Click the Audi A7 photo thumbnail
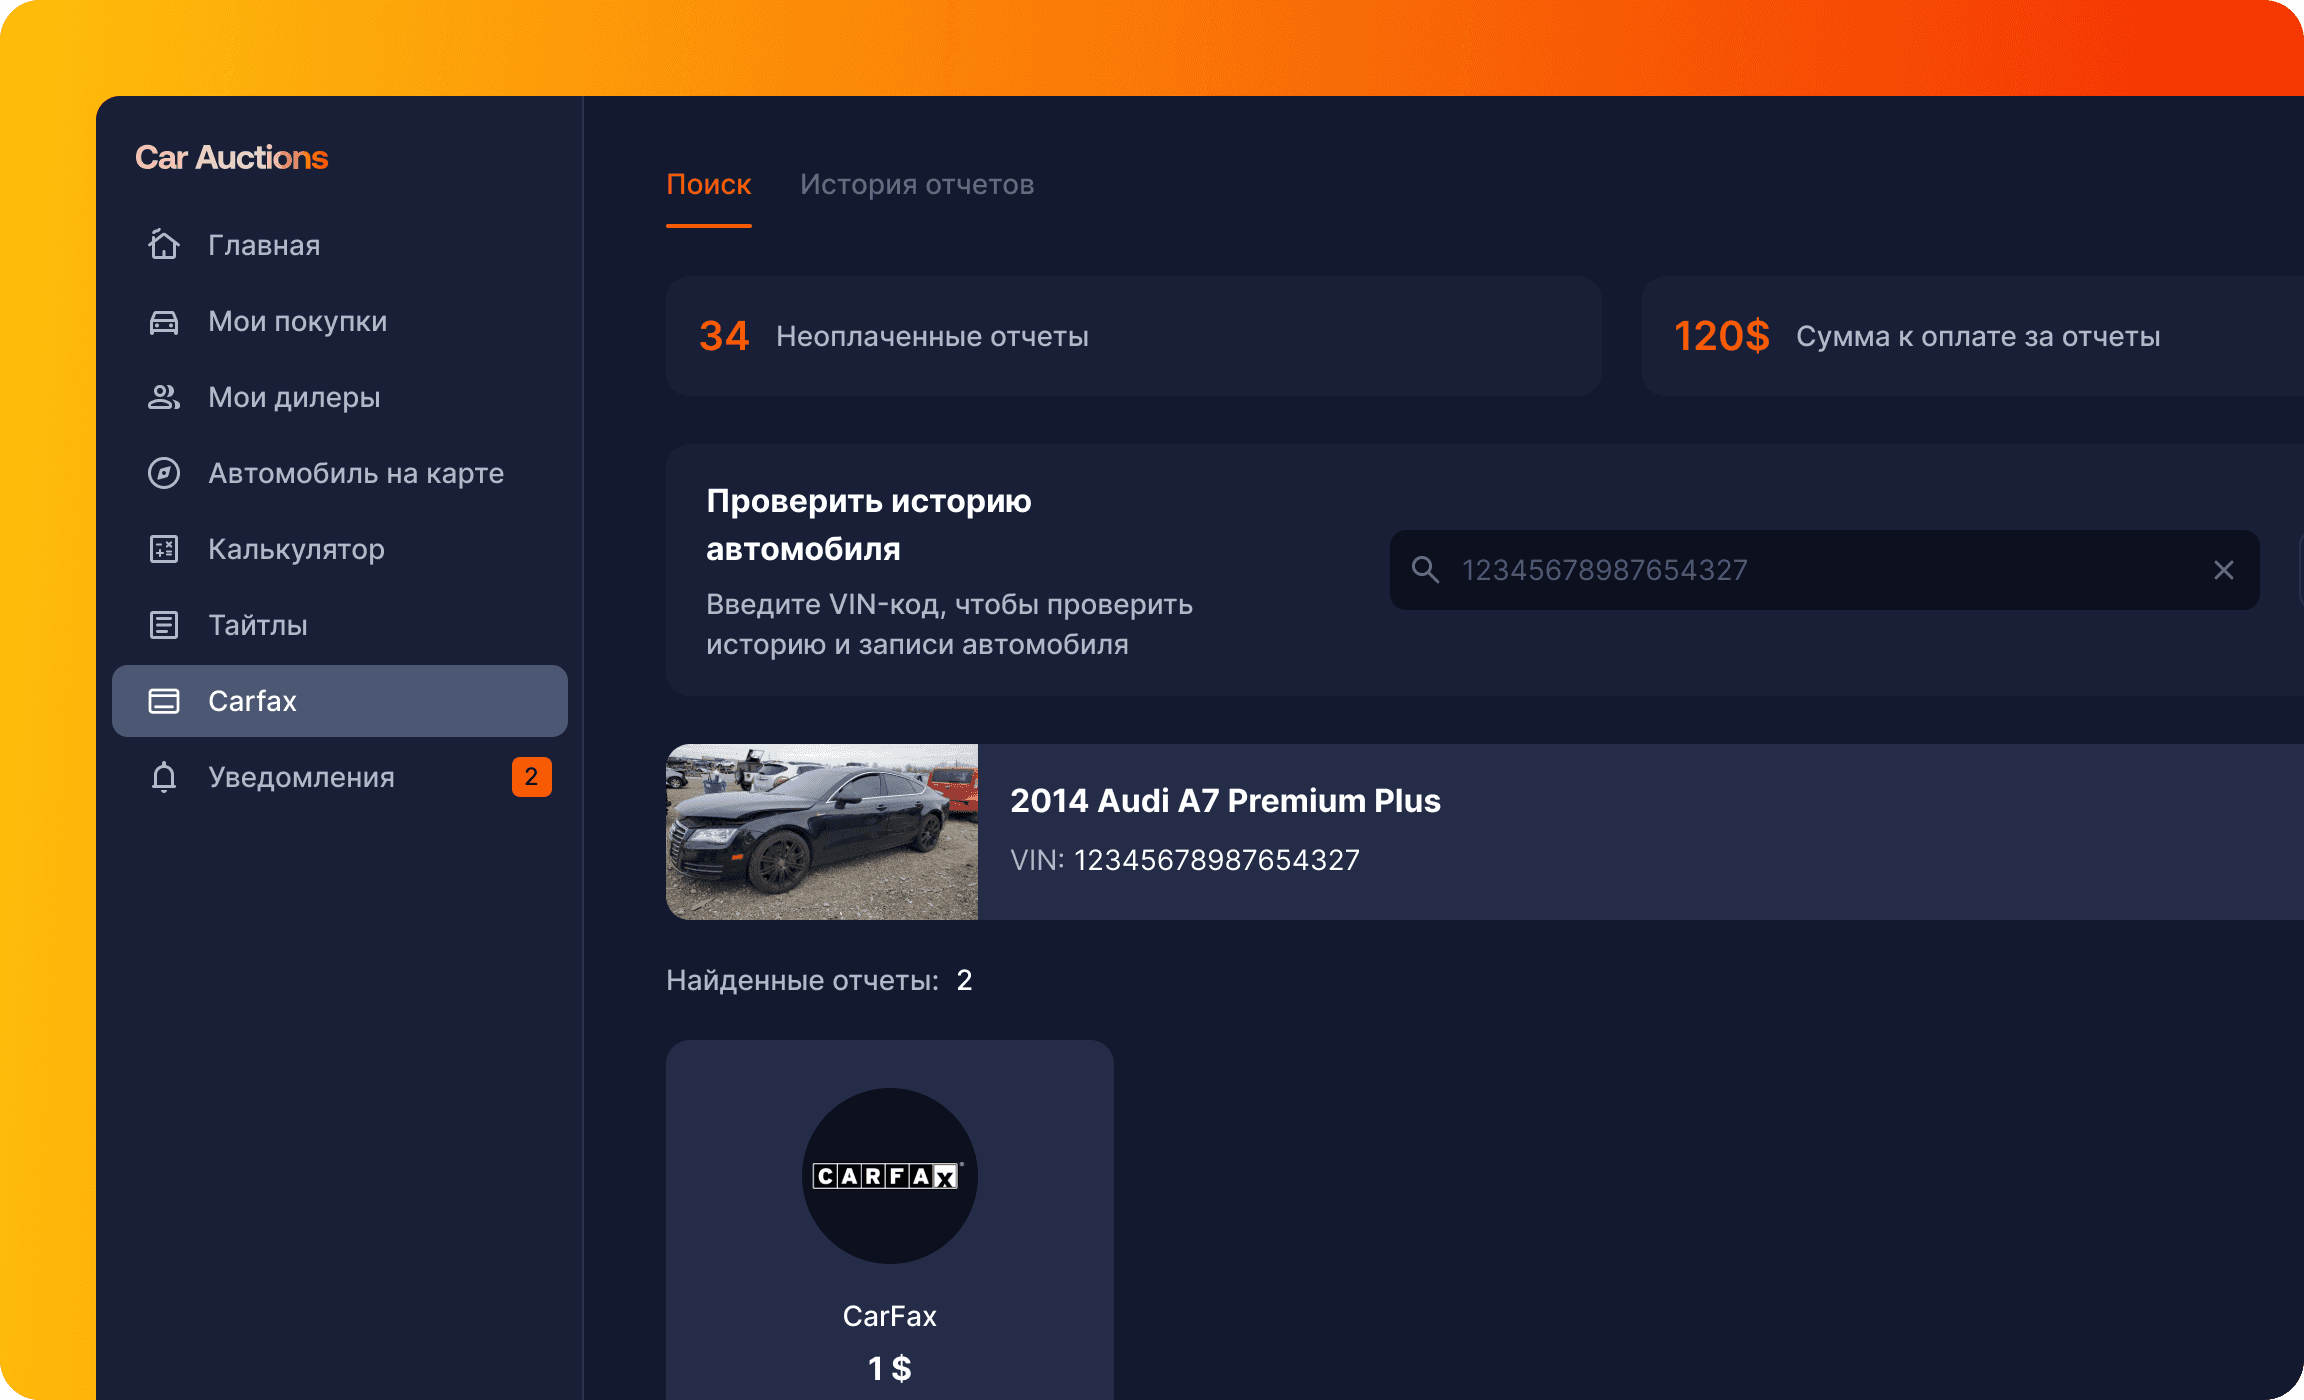This screenshot has width=2304, height=1400. [822, 832]
